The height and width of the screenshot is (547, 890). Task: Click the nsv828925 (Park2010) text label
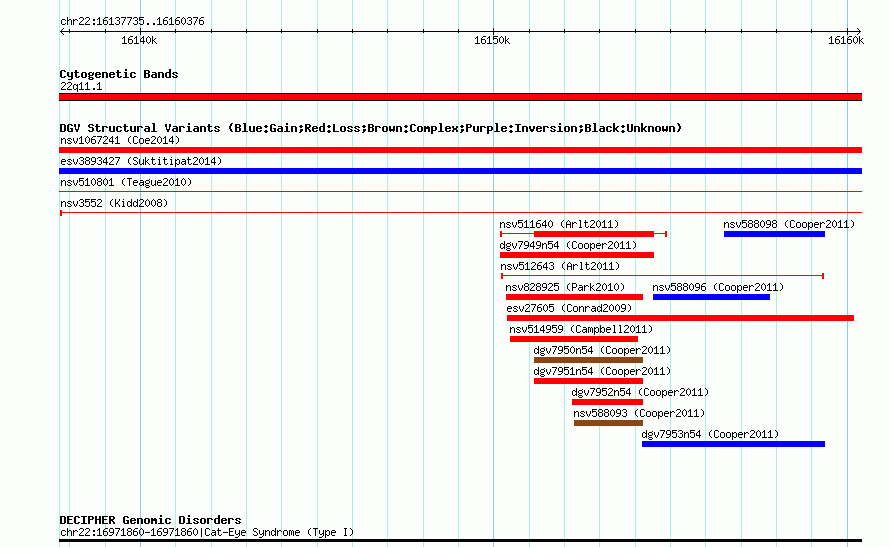(x=565, y=287)
